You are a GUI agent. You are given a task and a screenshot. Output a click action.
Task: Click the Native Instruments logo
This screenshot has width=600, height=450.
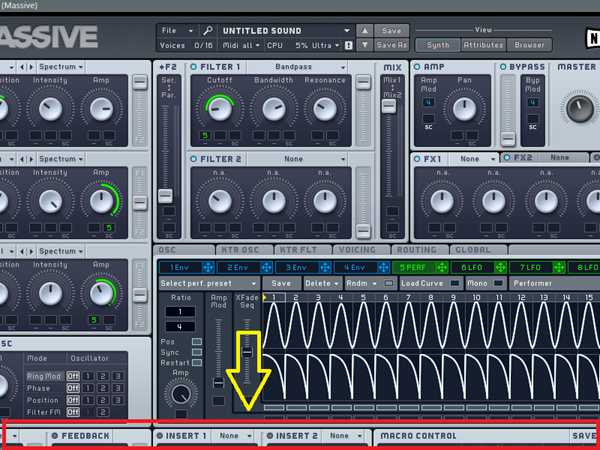(x=592, y=38)
